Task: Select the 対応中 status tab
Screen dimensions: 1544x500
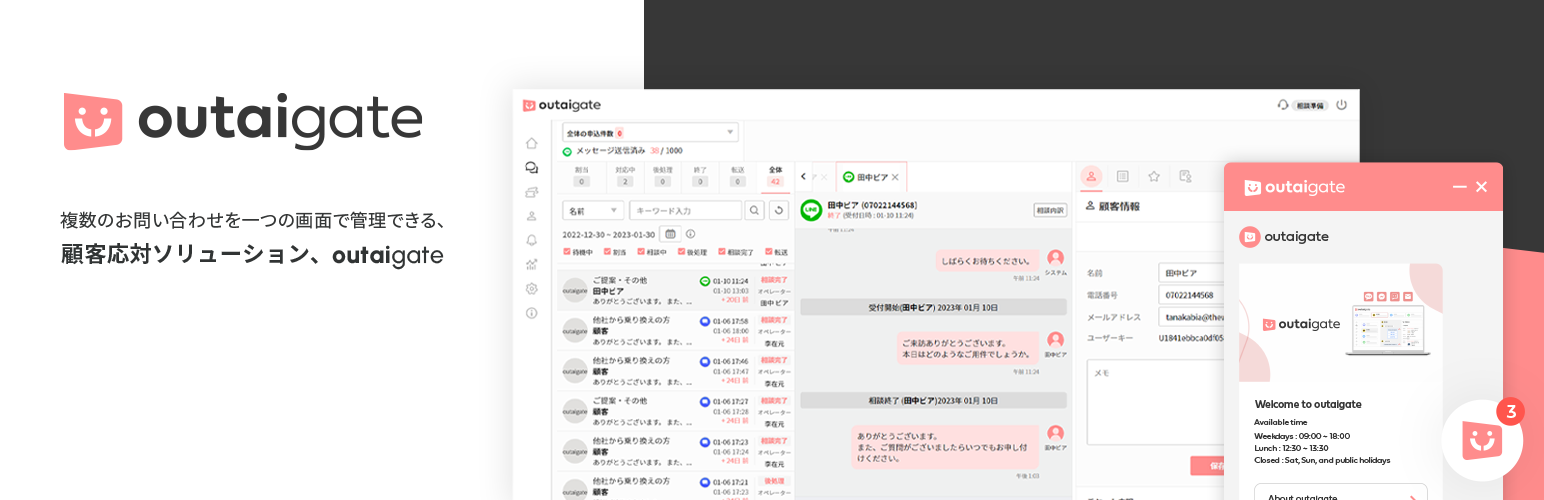Action: pyautogui.click(x=625, y=175)
